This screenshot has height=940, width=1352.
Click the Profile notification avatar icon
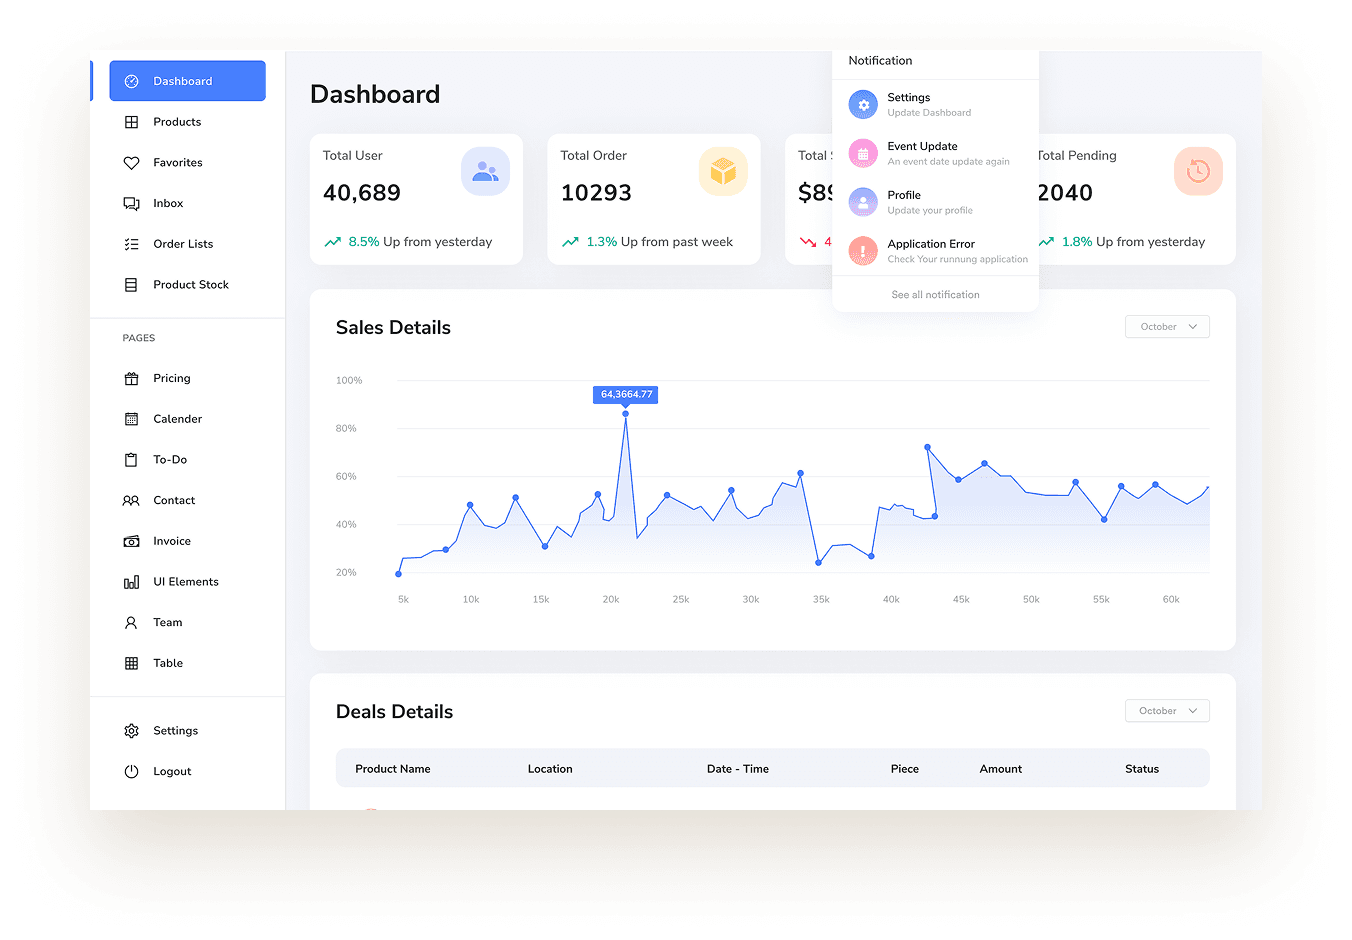point(863,202)
